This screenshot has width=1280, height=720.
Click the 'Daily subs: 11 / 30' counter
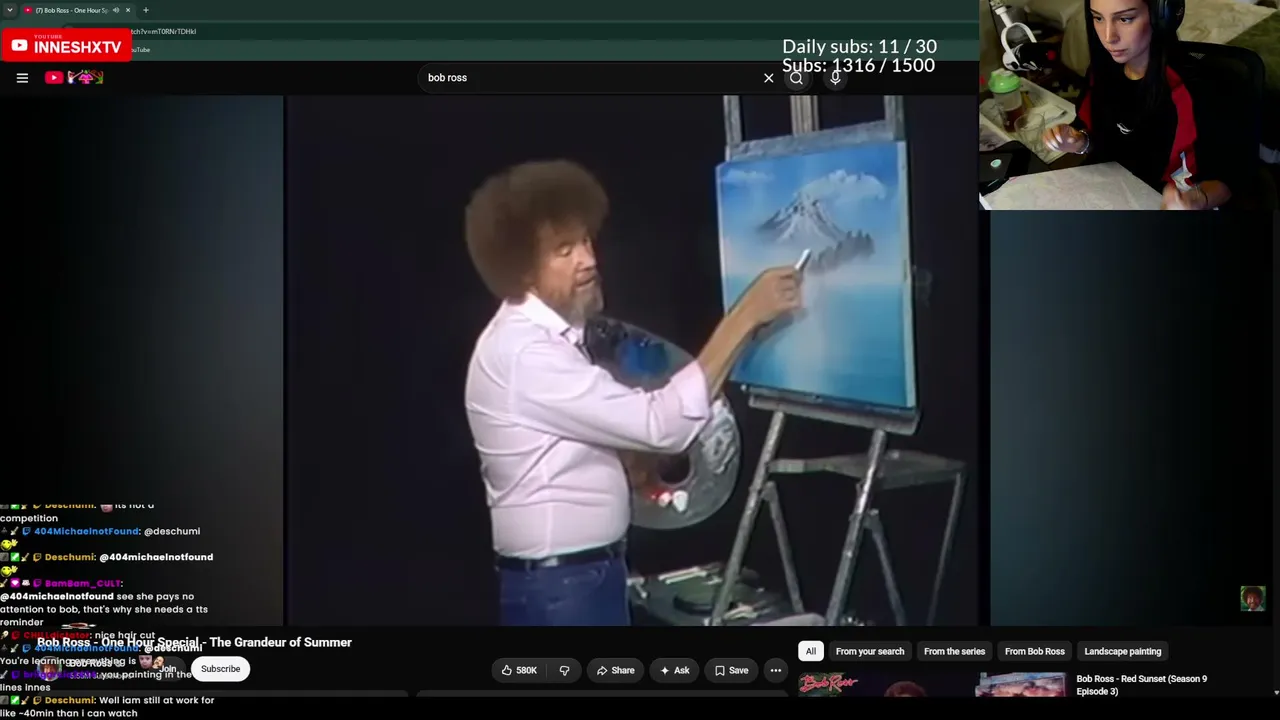(859, 46)
